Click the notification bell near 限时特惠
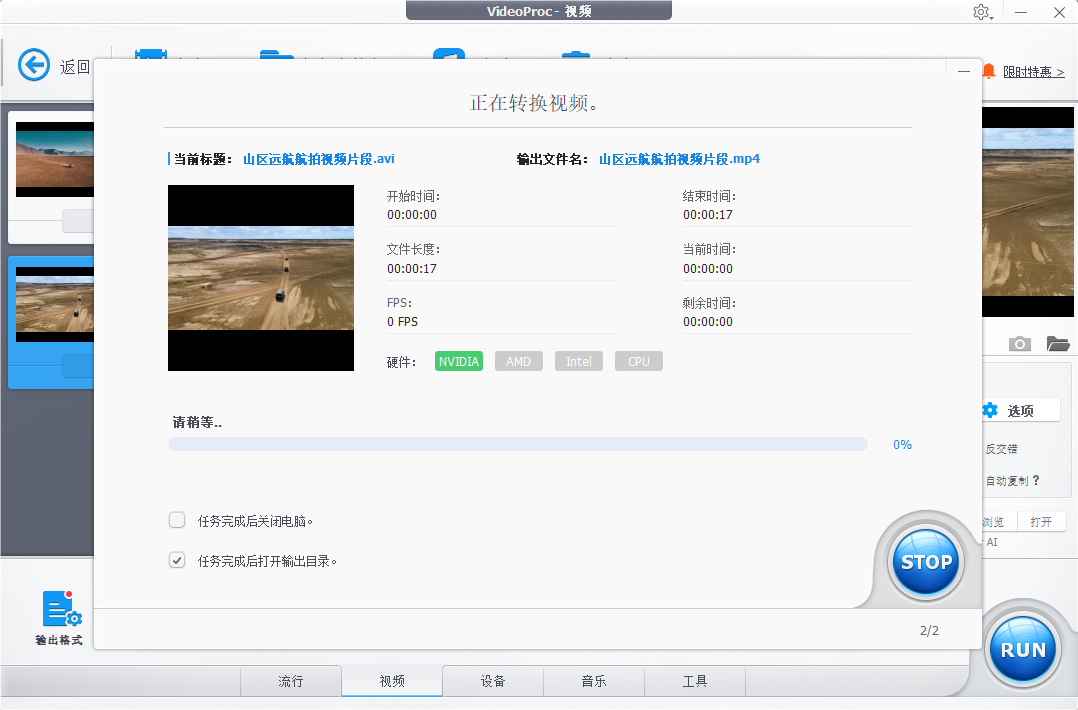Screen dimensions: 1078x710 [x=989, y=71]
